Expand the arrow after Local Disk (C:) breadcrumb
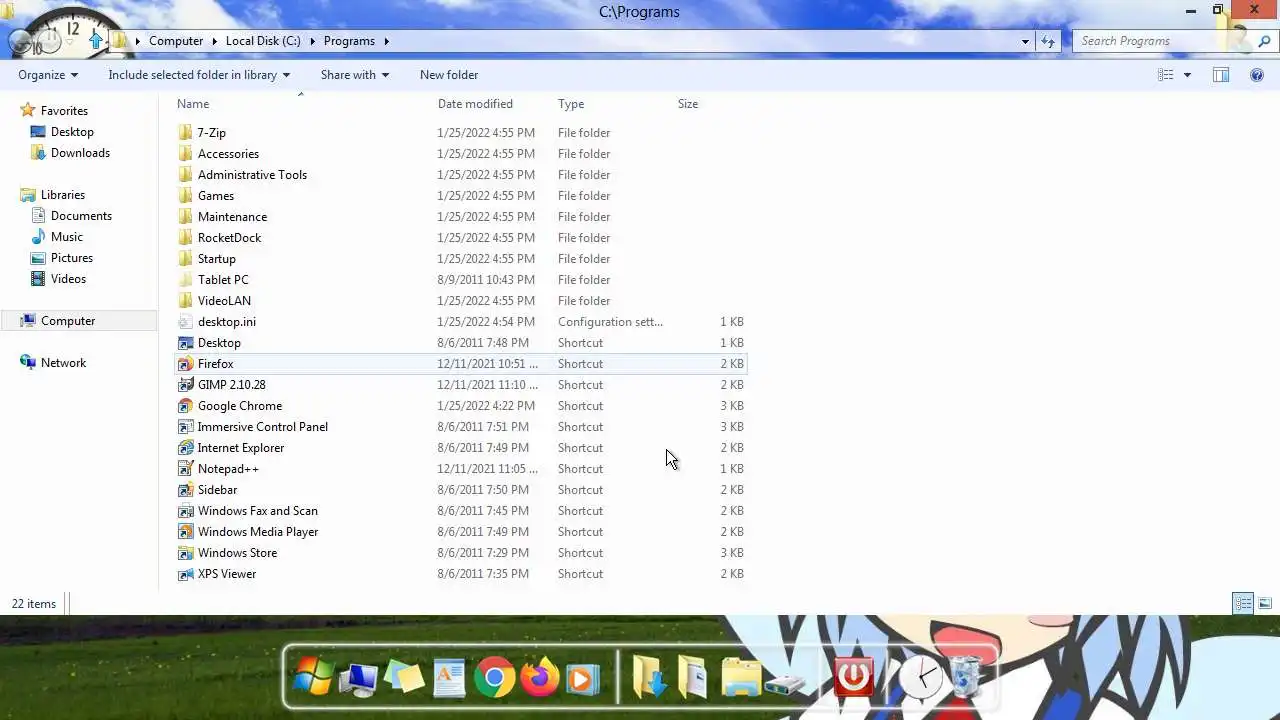 point(312,41)
